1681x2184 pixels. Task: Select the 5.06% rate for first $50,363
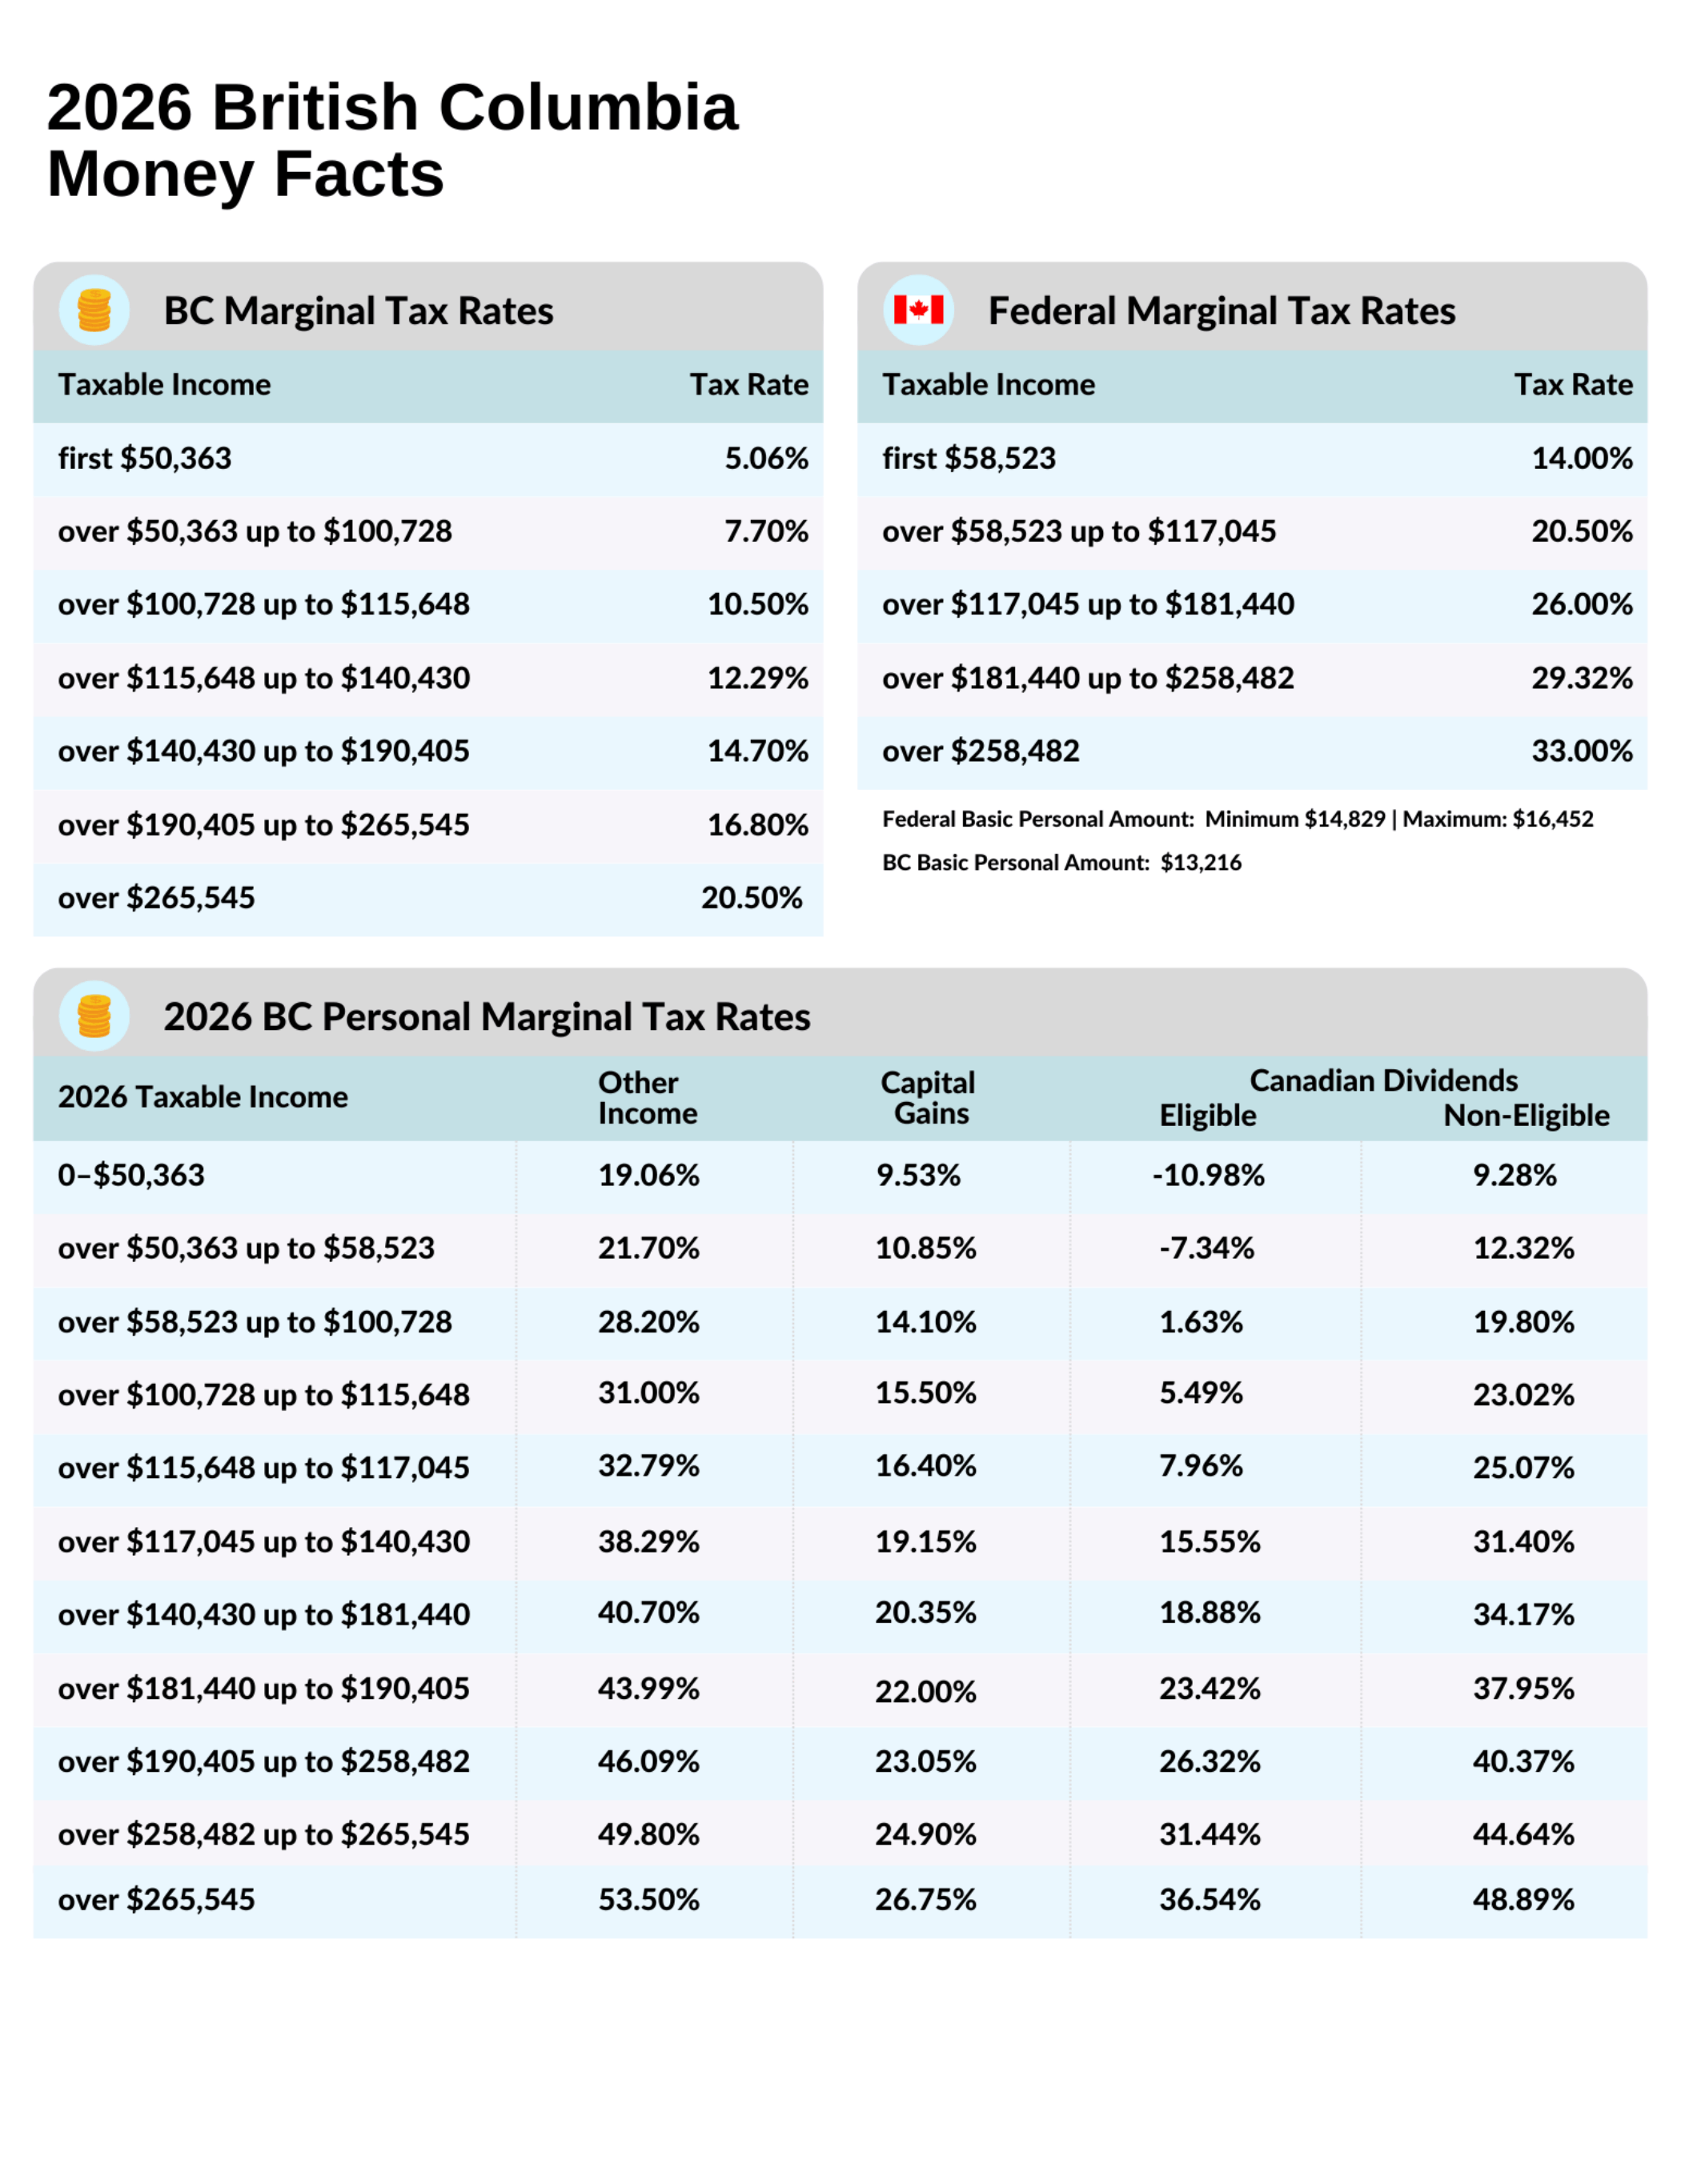pyautogui.click(x=766, y=458)
